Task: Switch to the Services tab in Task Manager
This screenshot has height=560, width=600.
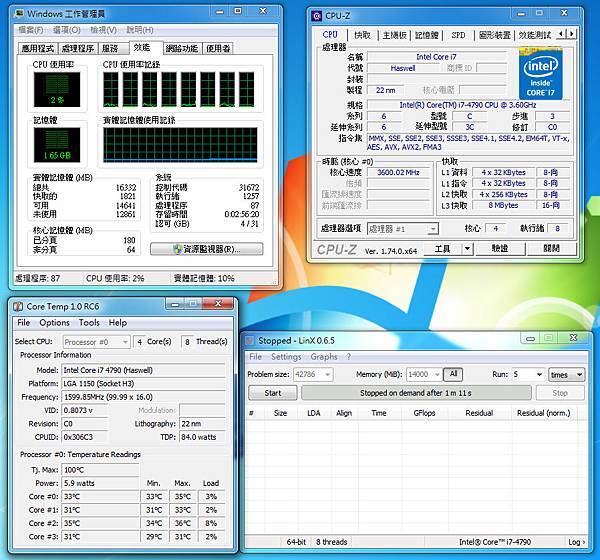Action: point(113,48)
